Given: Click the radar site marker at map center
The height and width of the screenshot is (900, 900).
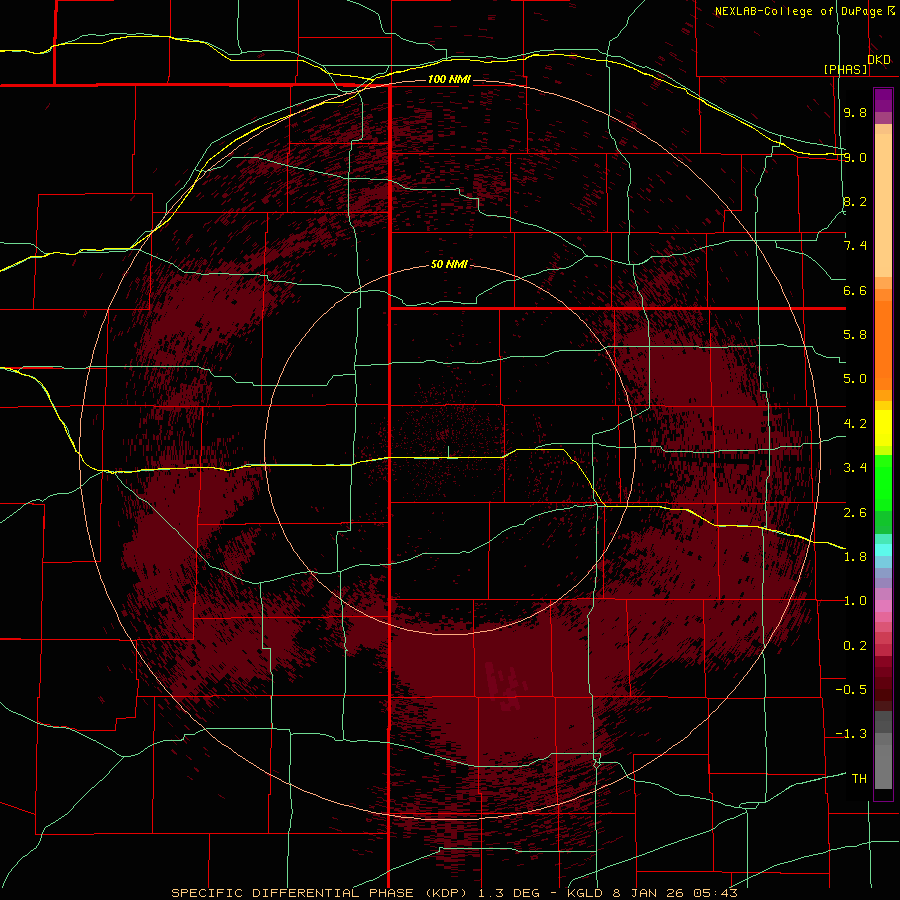Looking at the screenshot, I should 448,452.
